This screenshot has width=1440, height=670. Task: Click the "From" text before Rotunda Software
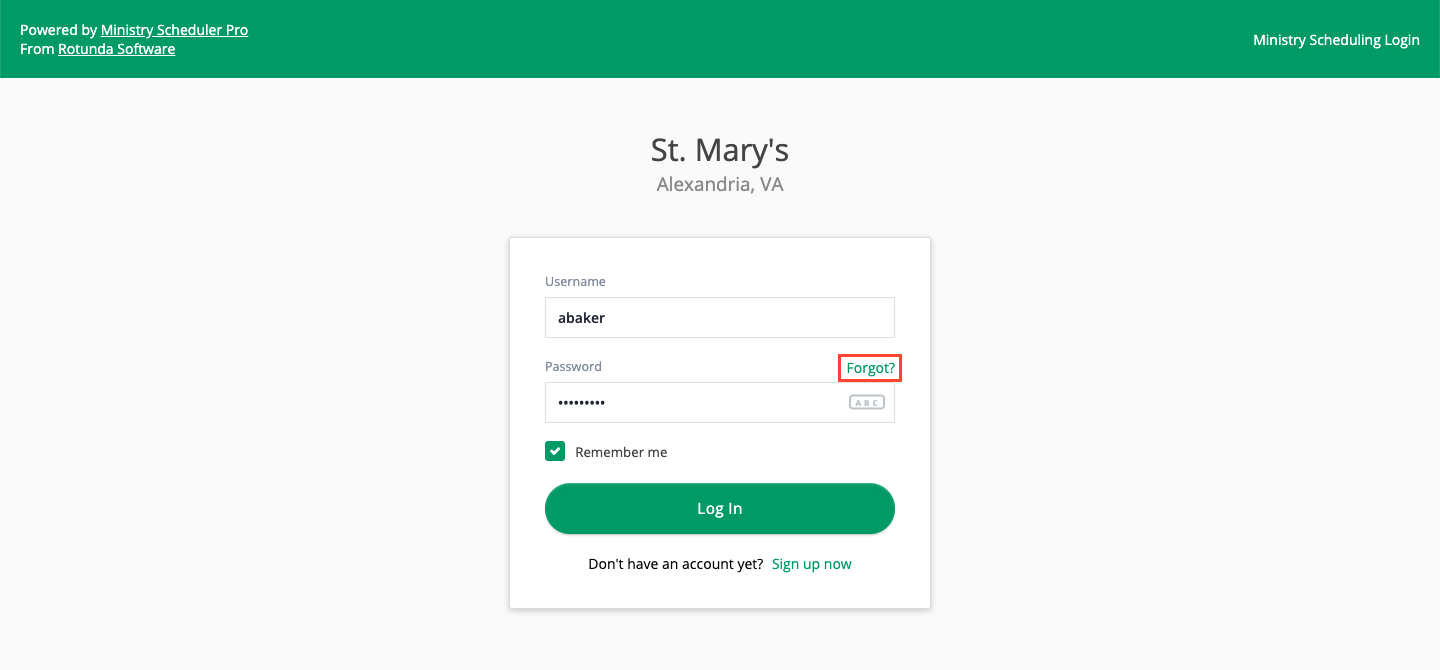[37, 49]
